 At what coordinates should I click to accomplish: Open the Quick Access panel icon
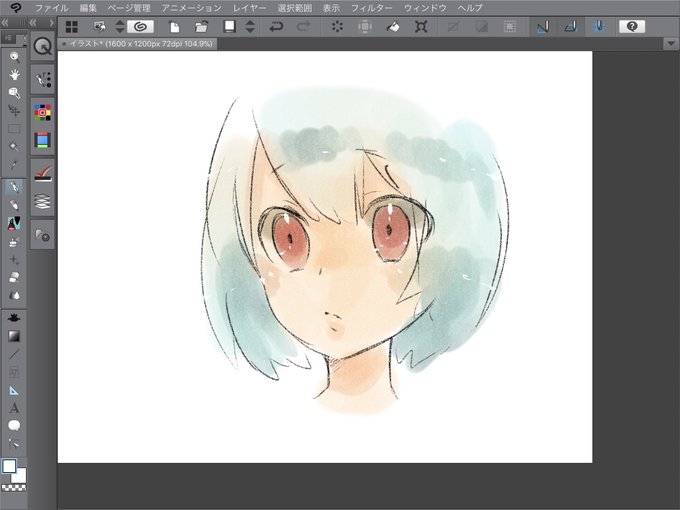pos(42,46)
